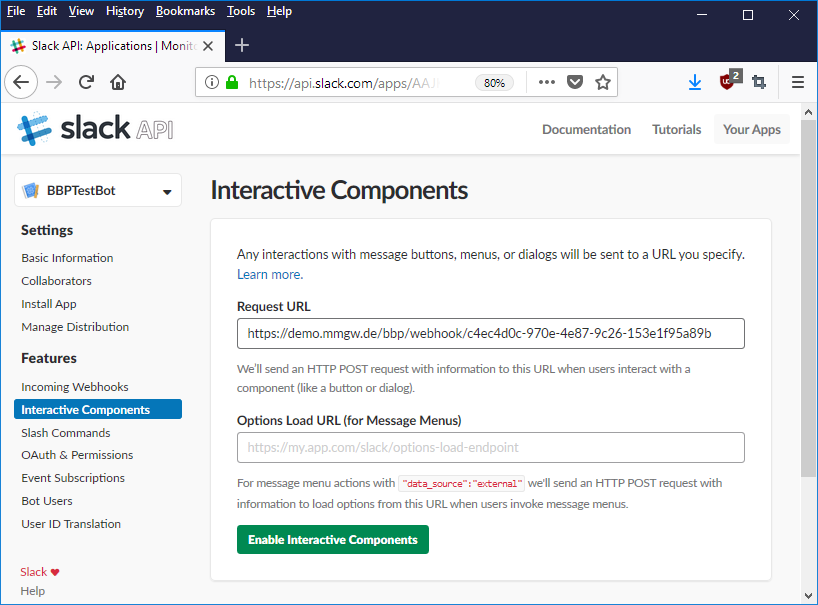Viewport: 818px width, 605px height.
Task: Minimize the Firefox window
Action: click(x=702, y=15)
